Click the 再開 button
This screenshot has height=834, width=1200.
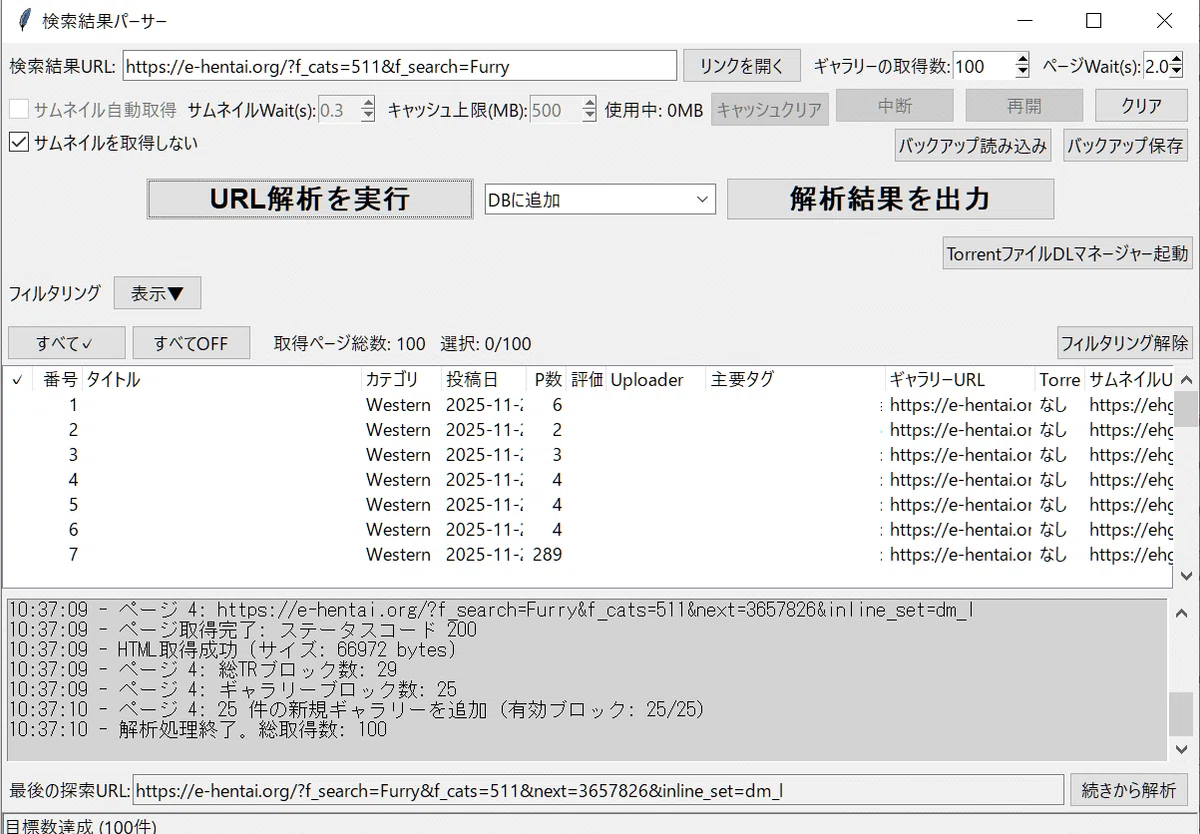1024,106
